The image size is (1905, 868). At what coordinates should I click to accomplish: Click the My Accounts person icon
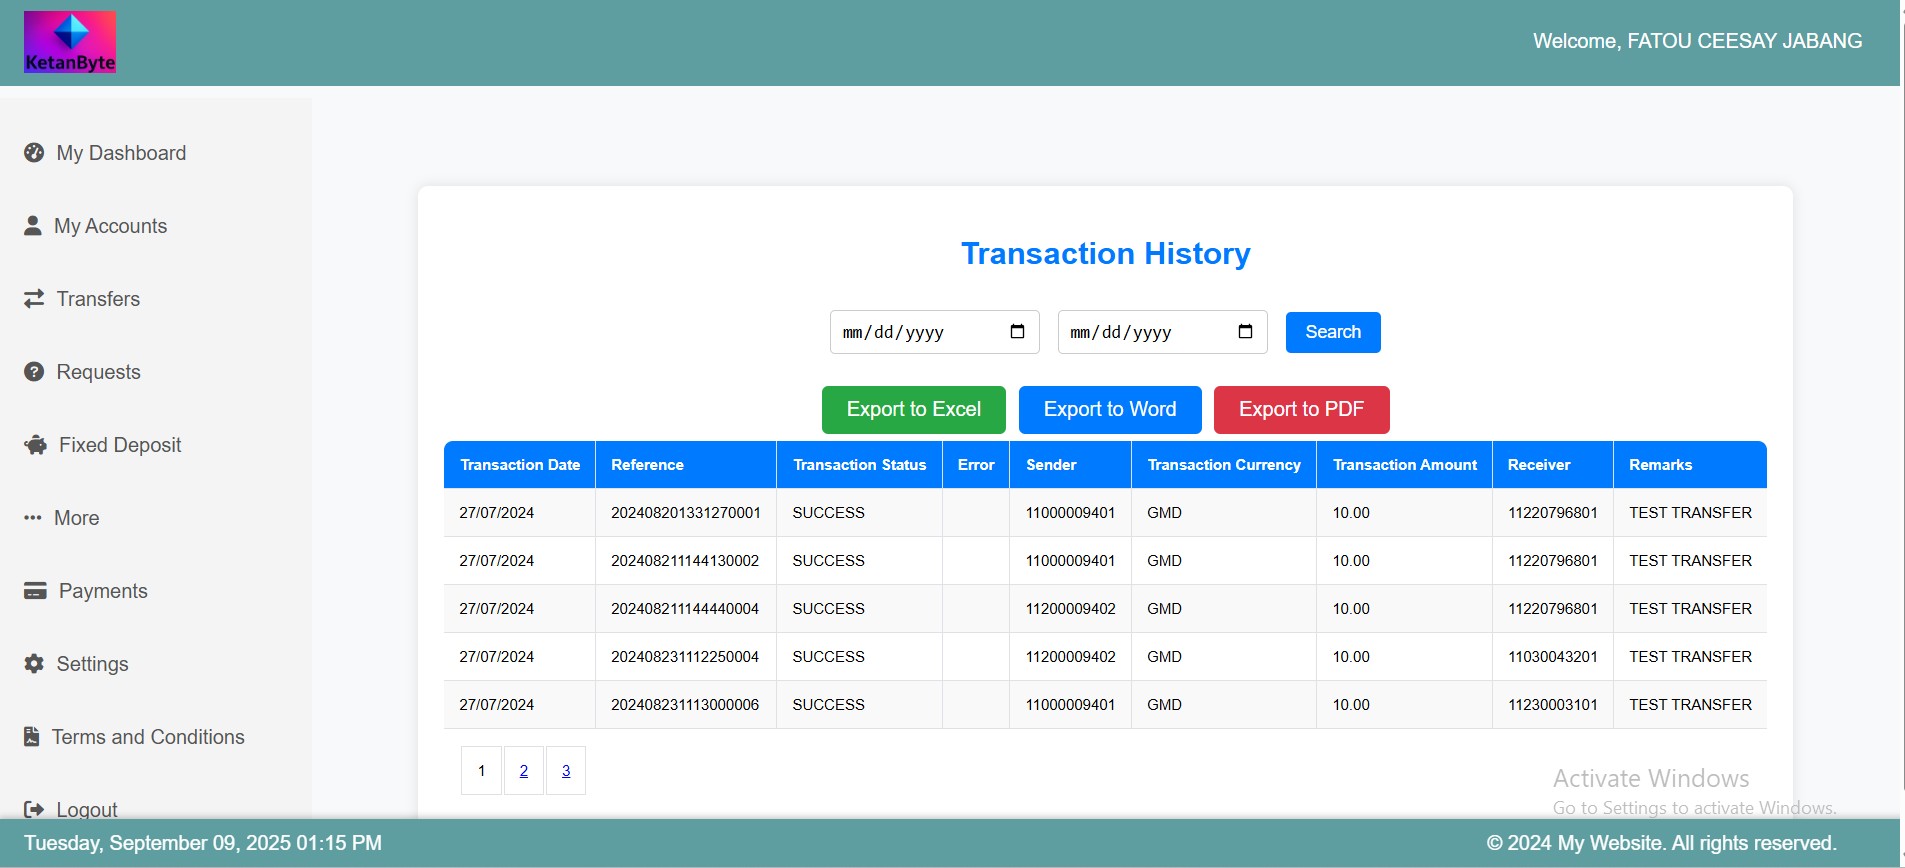click(33, 225)
